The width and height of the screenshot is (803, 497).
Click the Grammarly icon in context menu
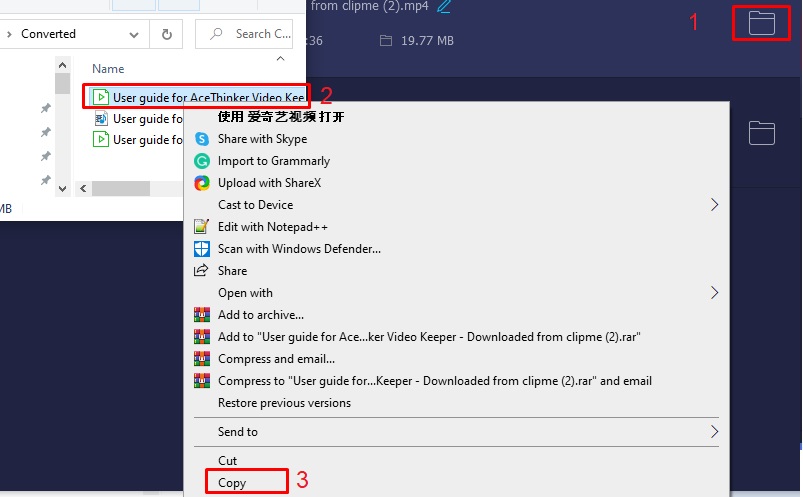coord(202,161)
